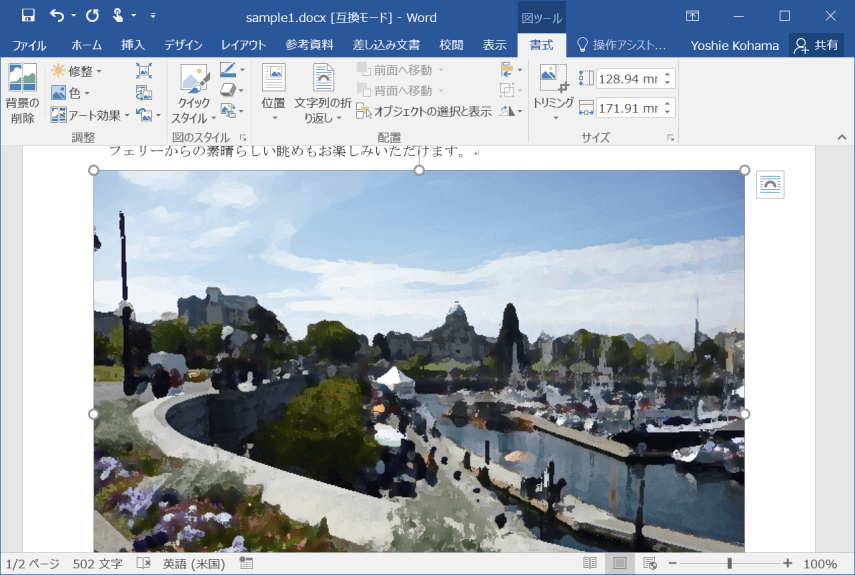Click the compress pictures icon
The image size is (855, 575).
tap(144, 71)
